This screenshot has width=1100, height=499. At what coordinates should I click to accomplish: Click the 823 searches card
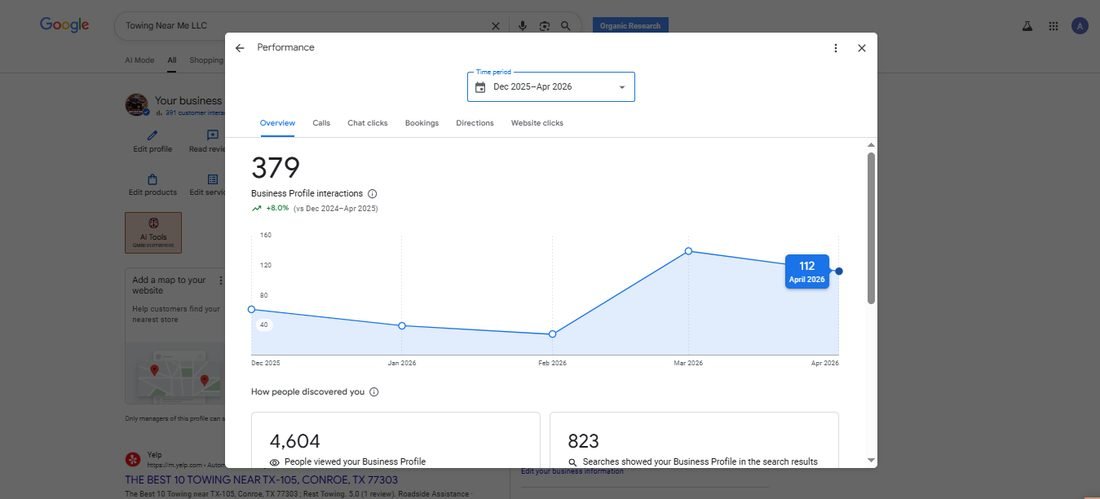pyautogui.click(x=694, y=440)
